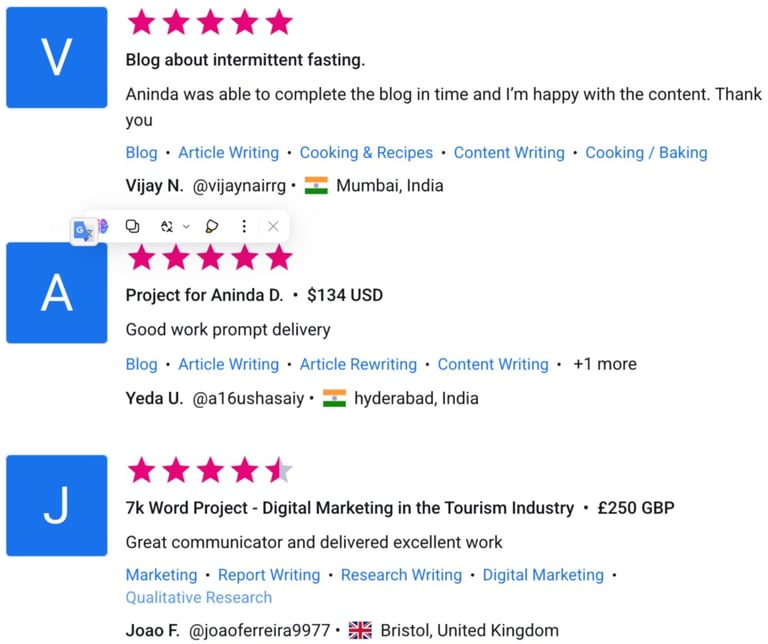Open the Qualitative Research tag
The width and height of the screenshot is (768, 644).
(x=199, y=597)
